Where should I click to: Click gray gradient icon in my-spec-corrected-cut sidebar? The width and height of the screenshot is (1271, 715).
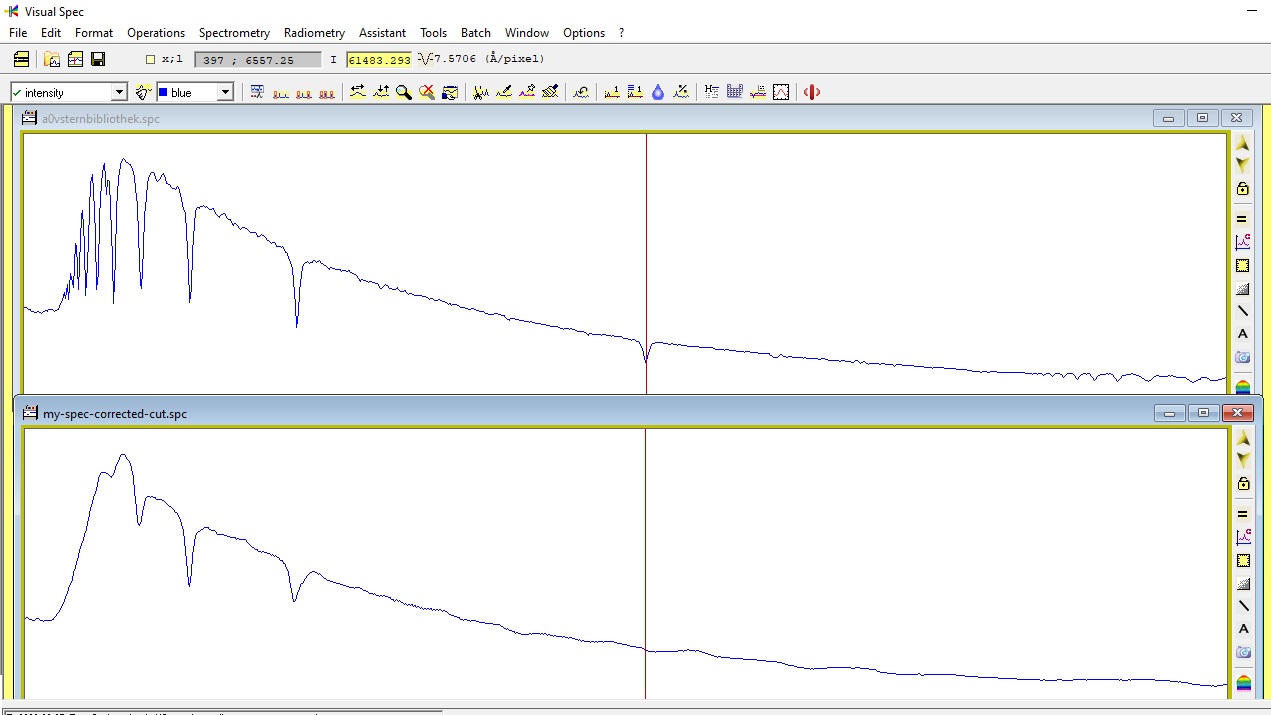click(x=1243, y=584)
